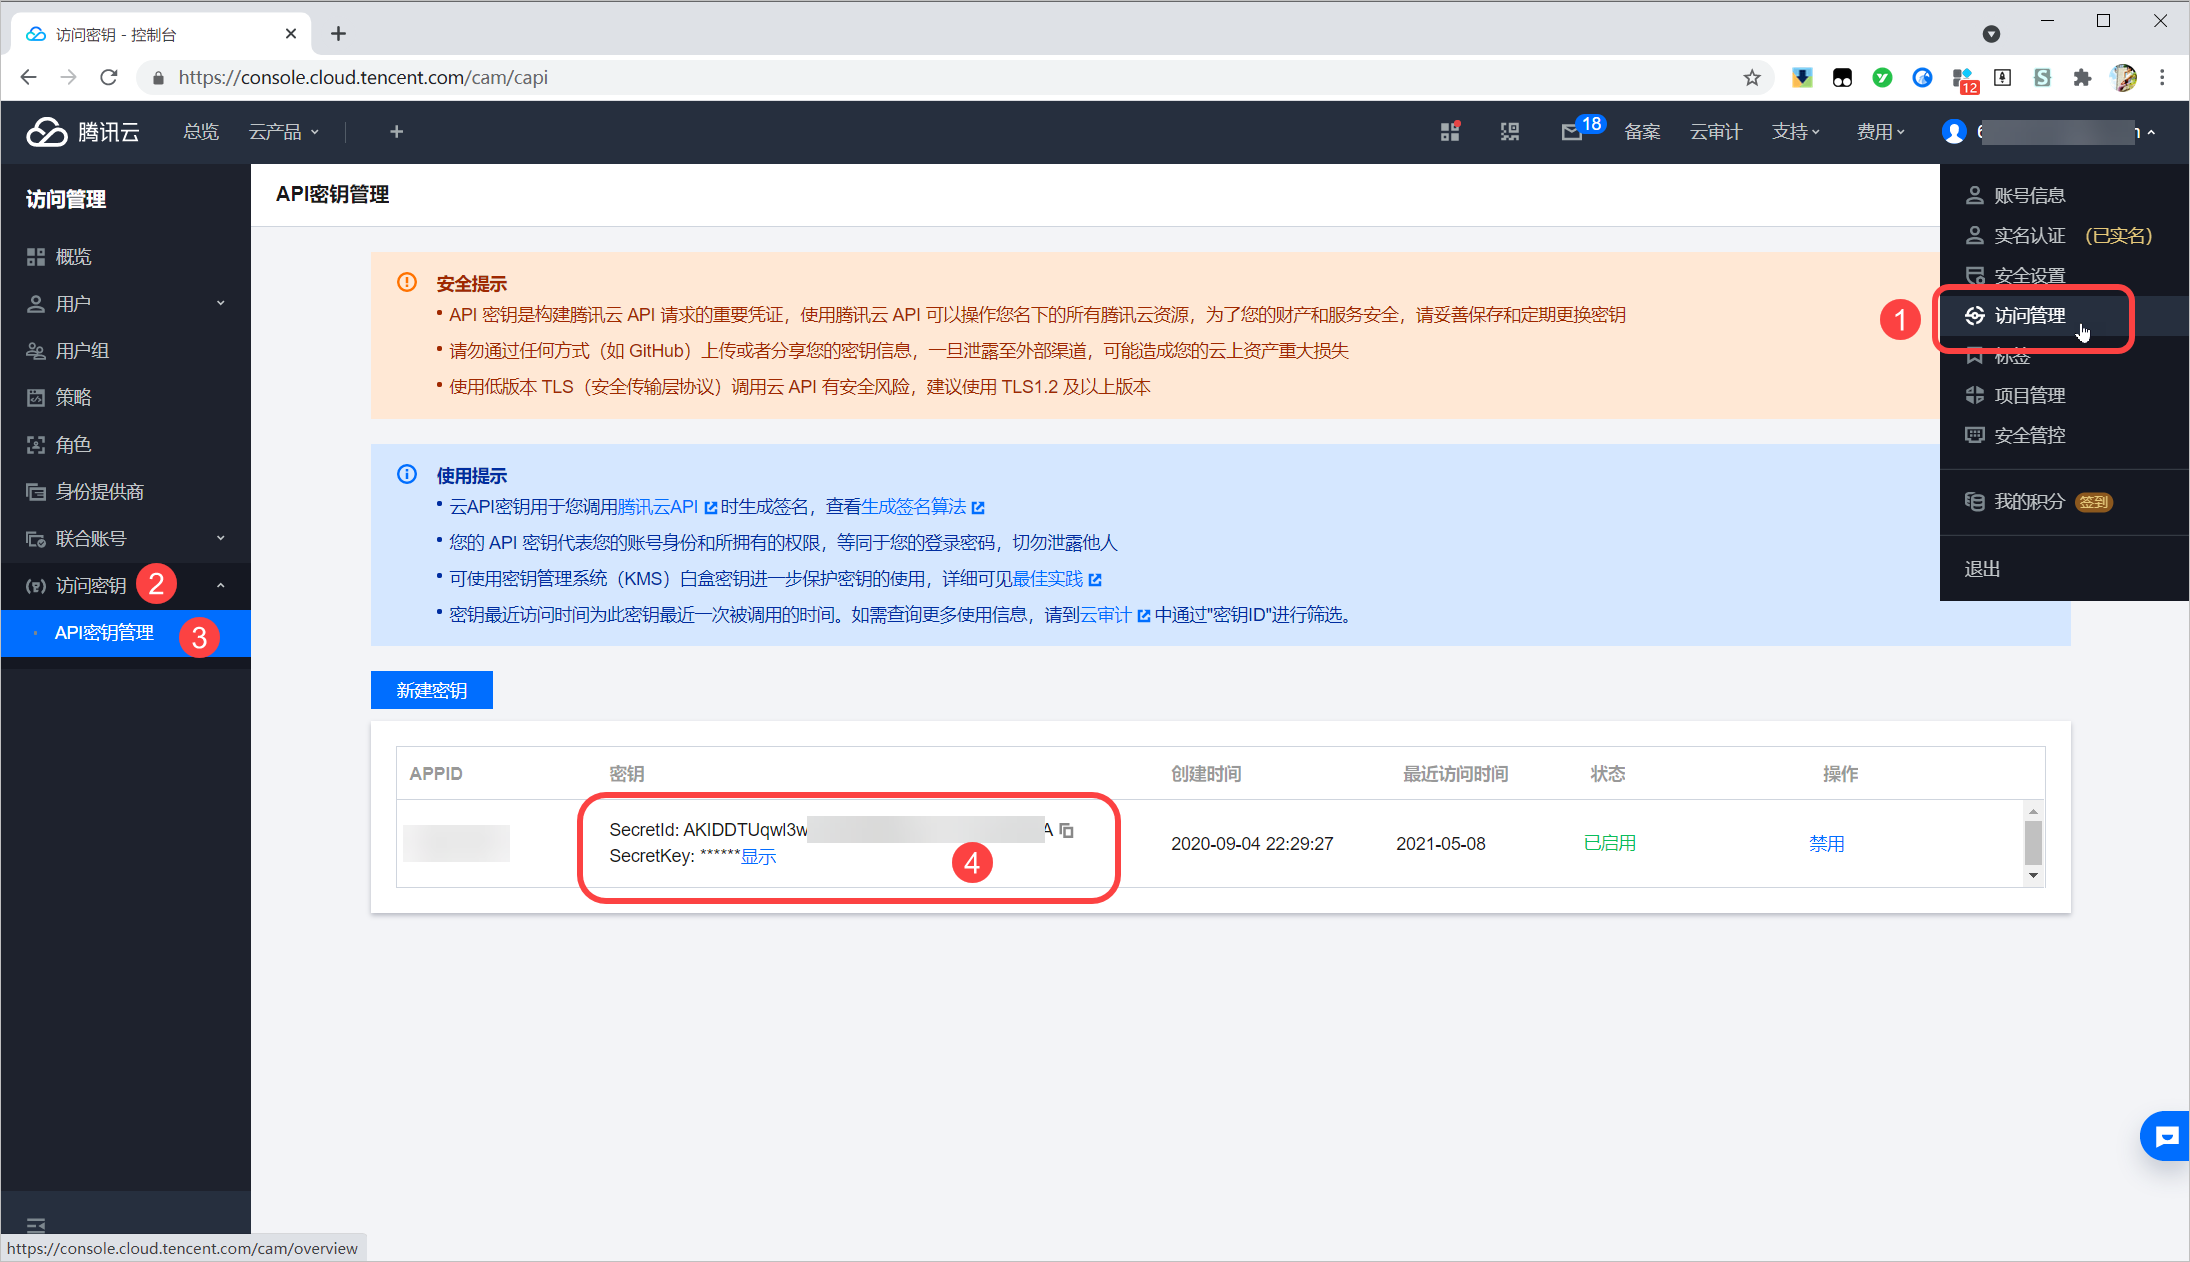2190x1262 pixels.
Task: Expand the 联合账号 sidebar submenu
Action: click(220, 538)
